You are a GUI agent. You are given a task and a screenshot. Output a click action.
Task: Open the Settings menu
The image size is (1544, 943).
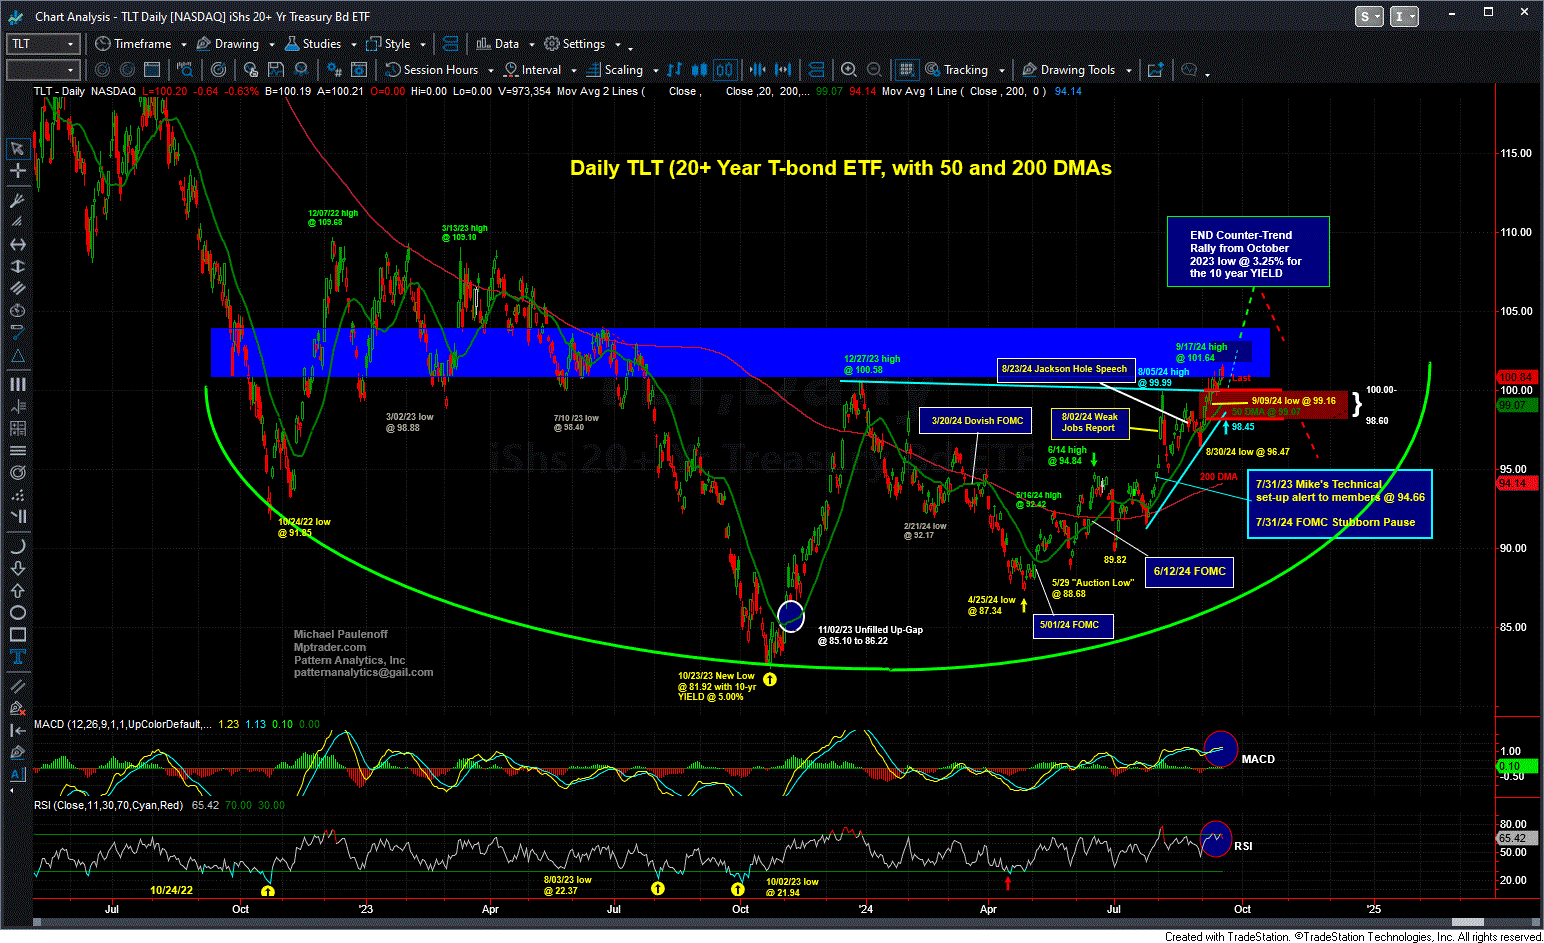click(x=582, y=44)
